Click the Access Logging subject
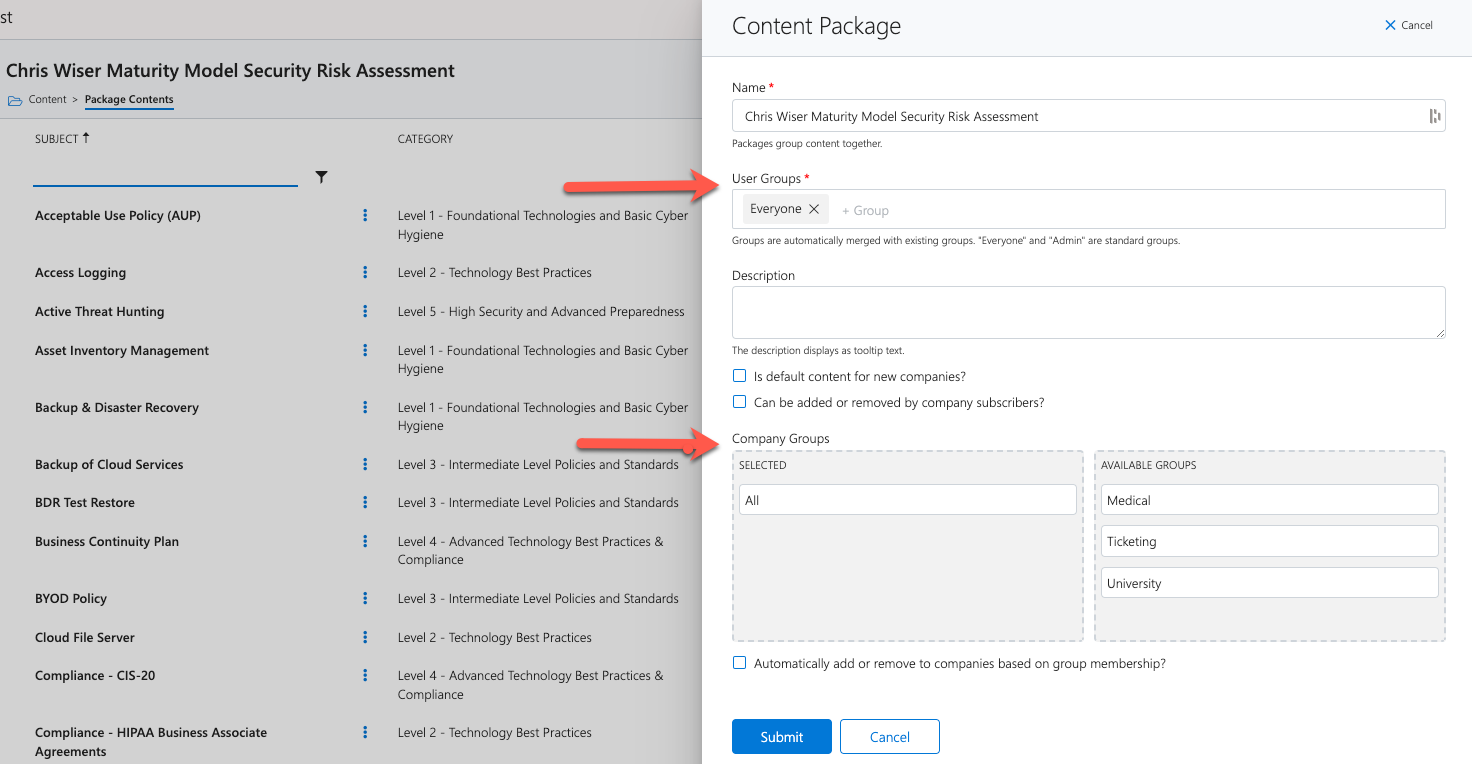 pyautogui.click(x=80, y=272)
